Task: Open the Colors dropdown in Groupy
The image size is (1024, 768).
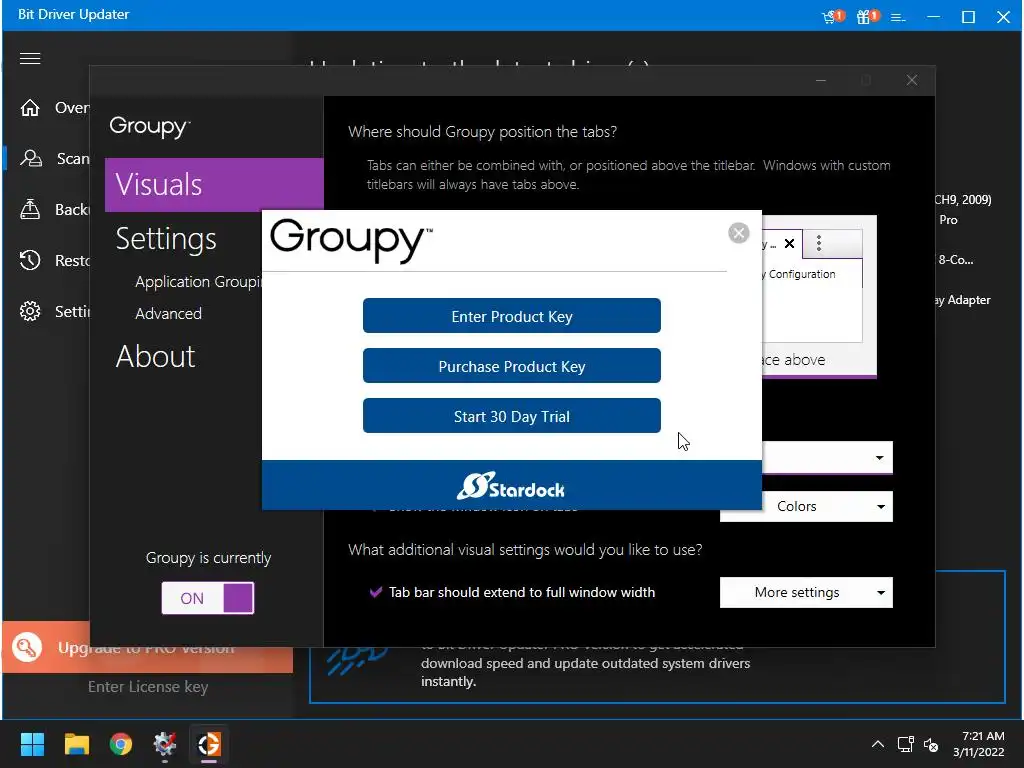Action: pos(806,506)
